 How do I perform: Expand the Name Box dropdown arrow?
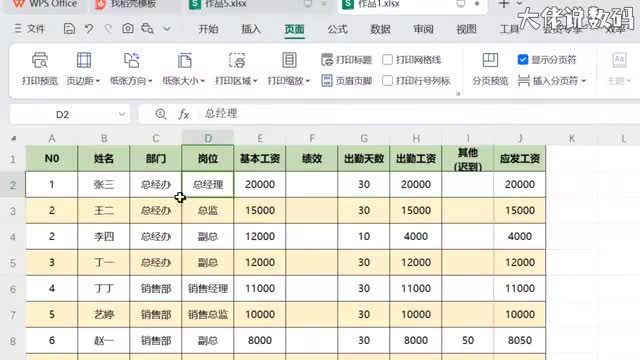click(122, 114)
